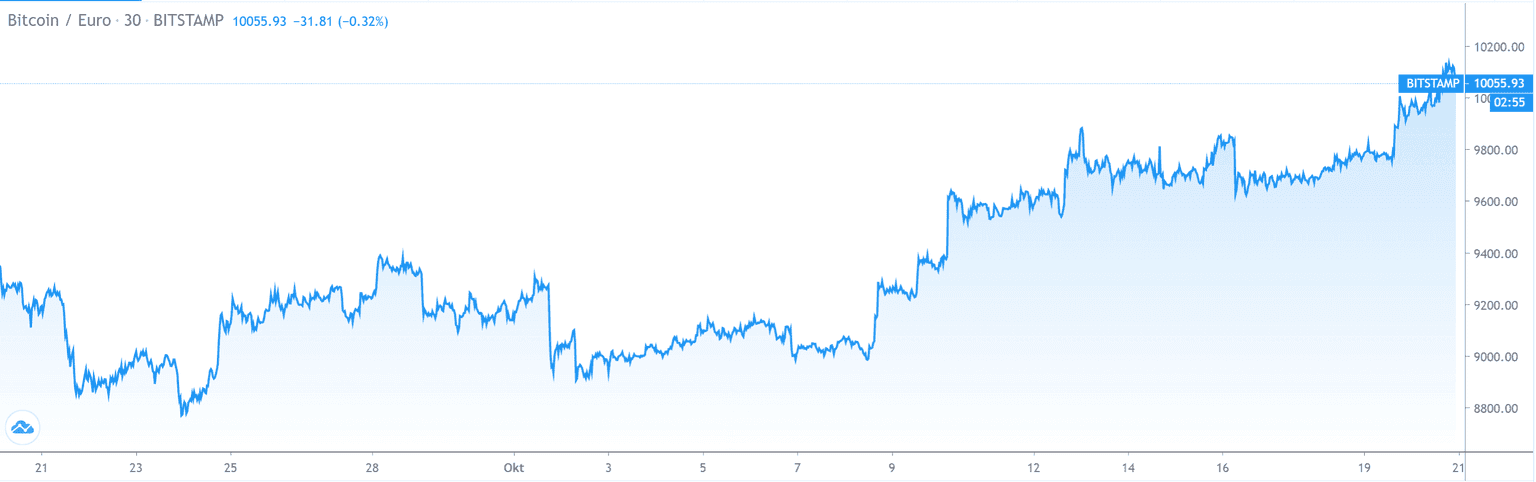
Task: Click the 12 date marker on time axis
Action: pos(1034,467)
